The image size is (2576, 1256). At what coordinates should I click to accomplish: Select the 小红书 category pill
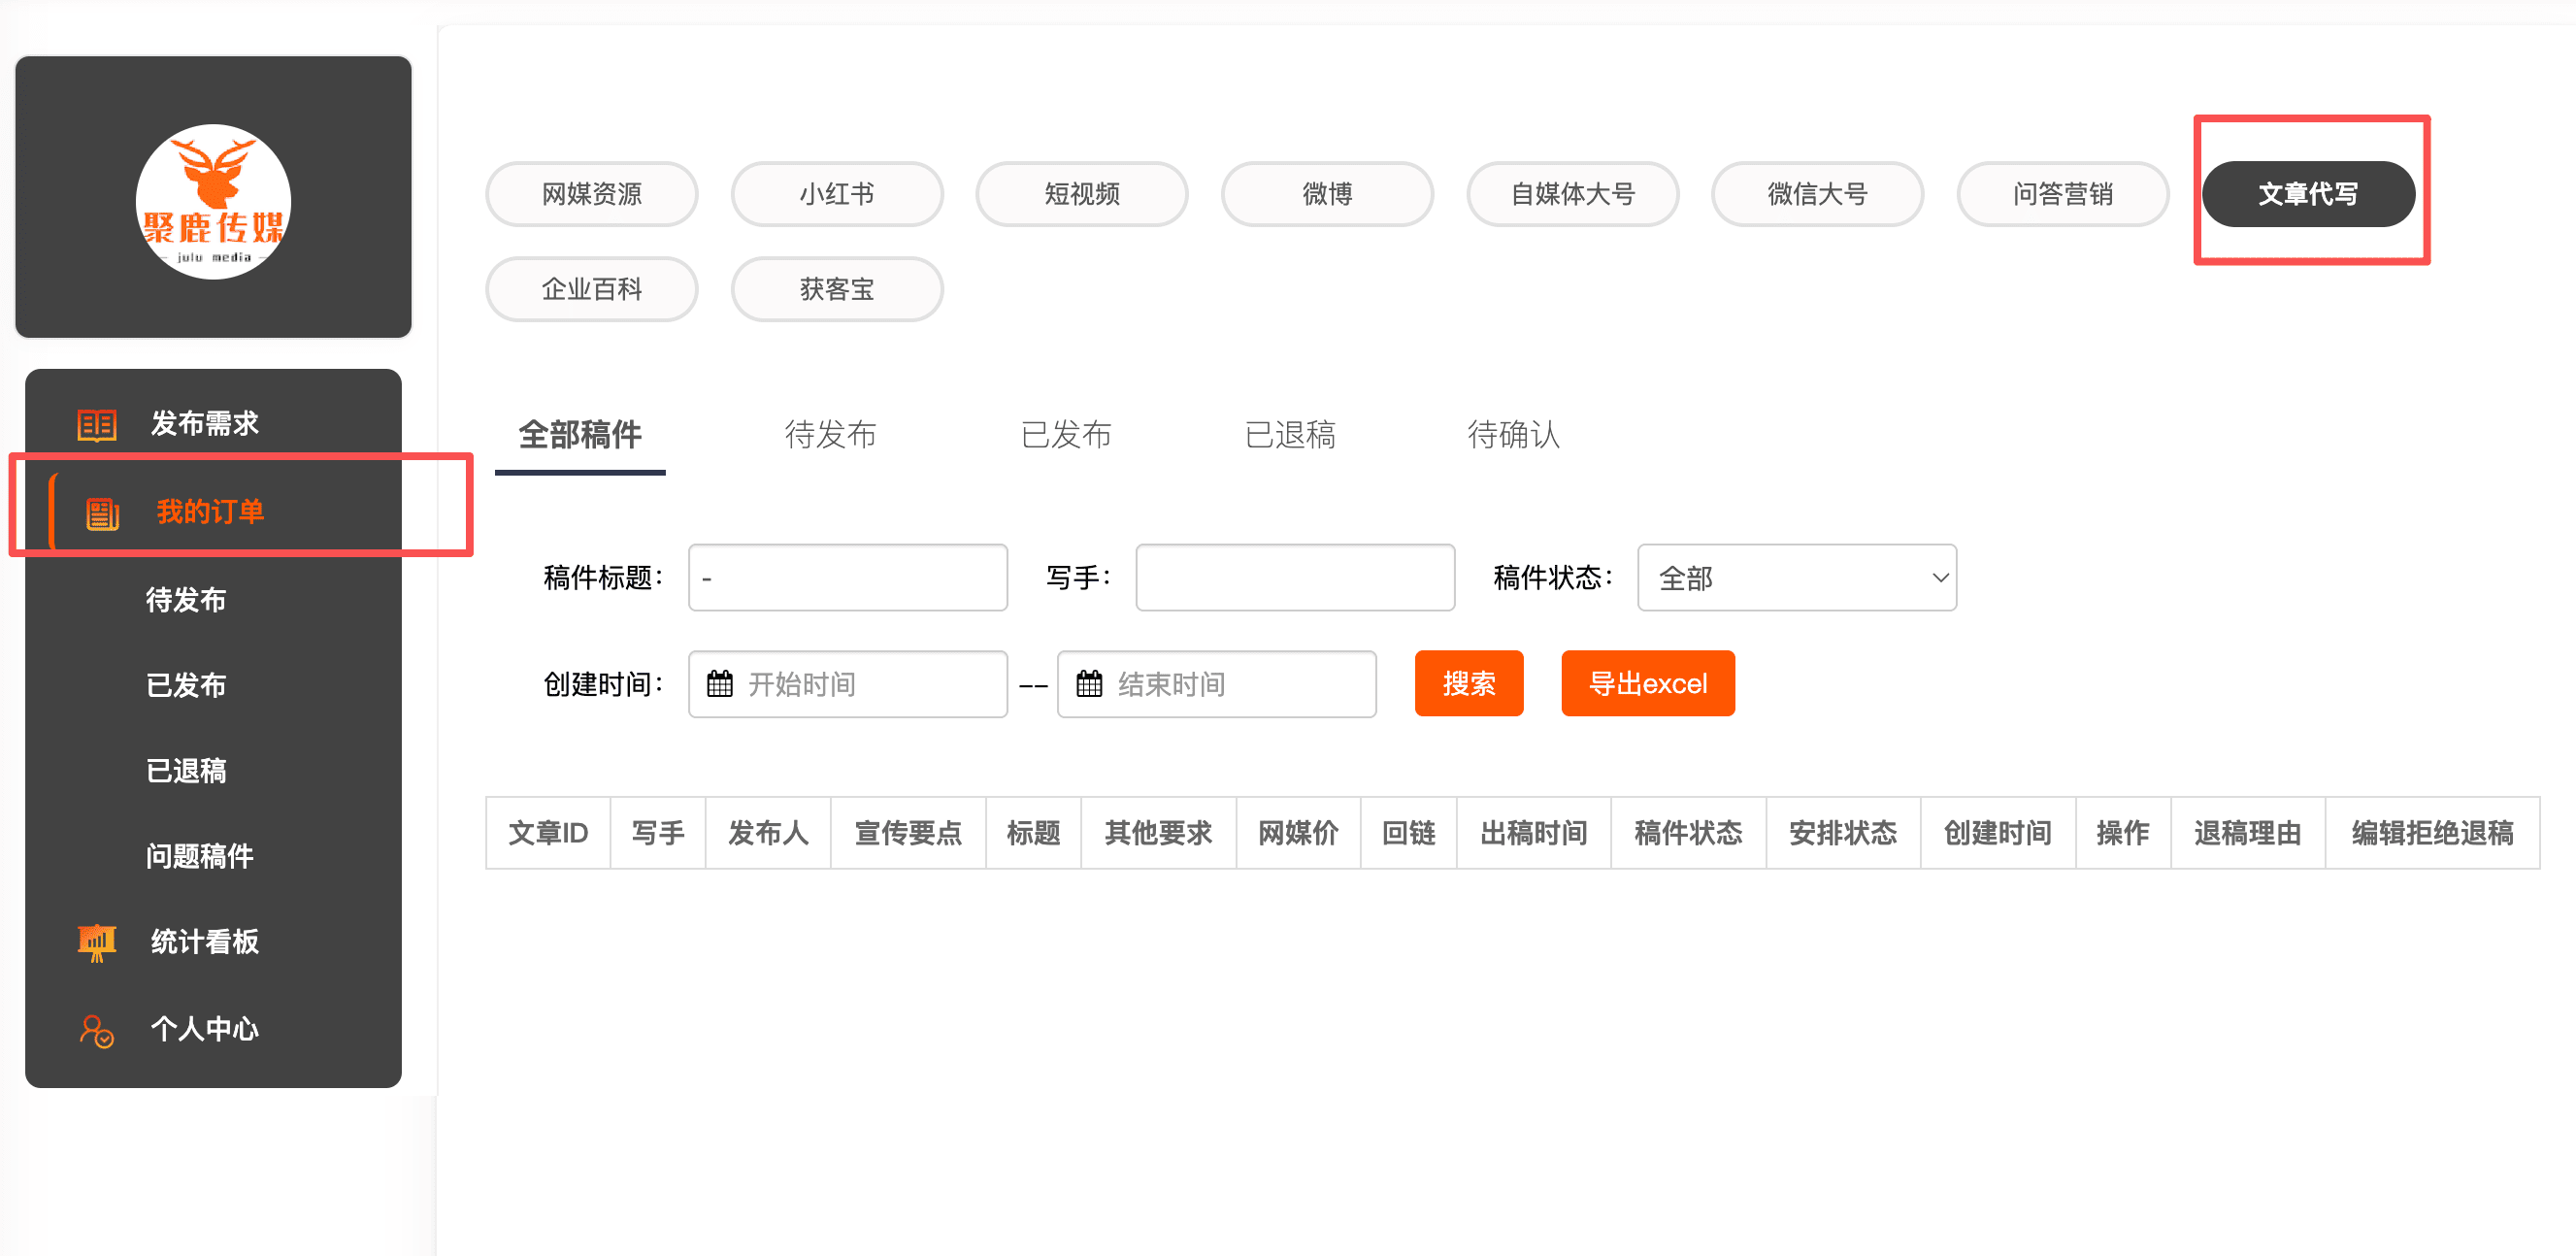click(836, 194)
